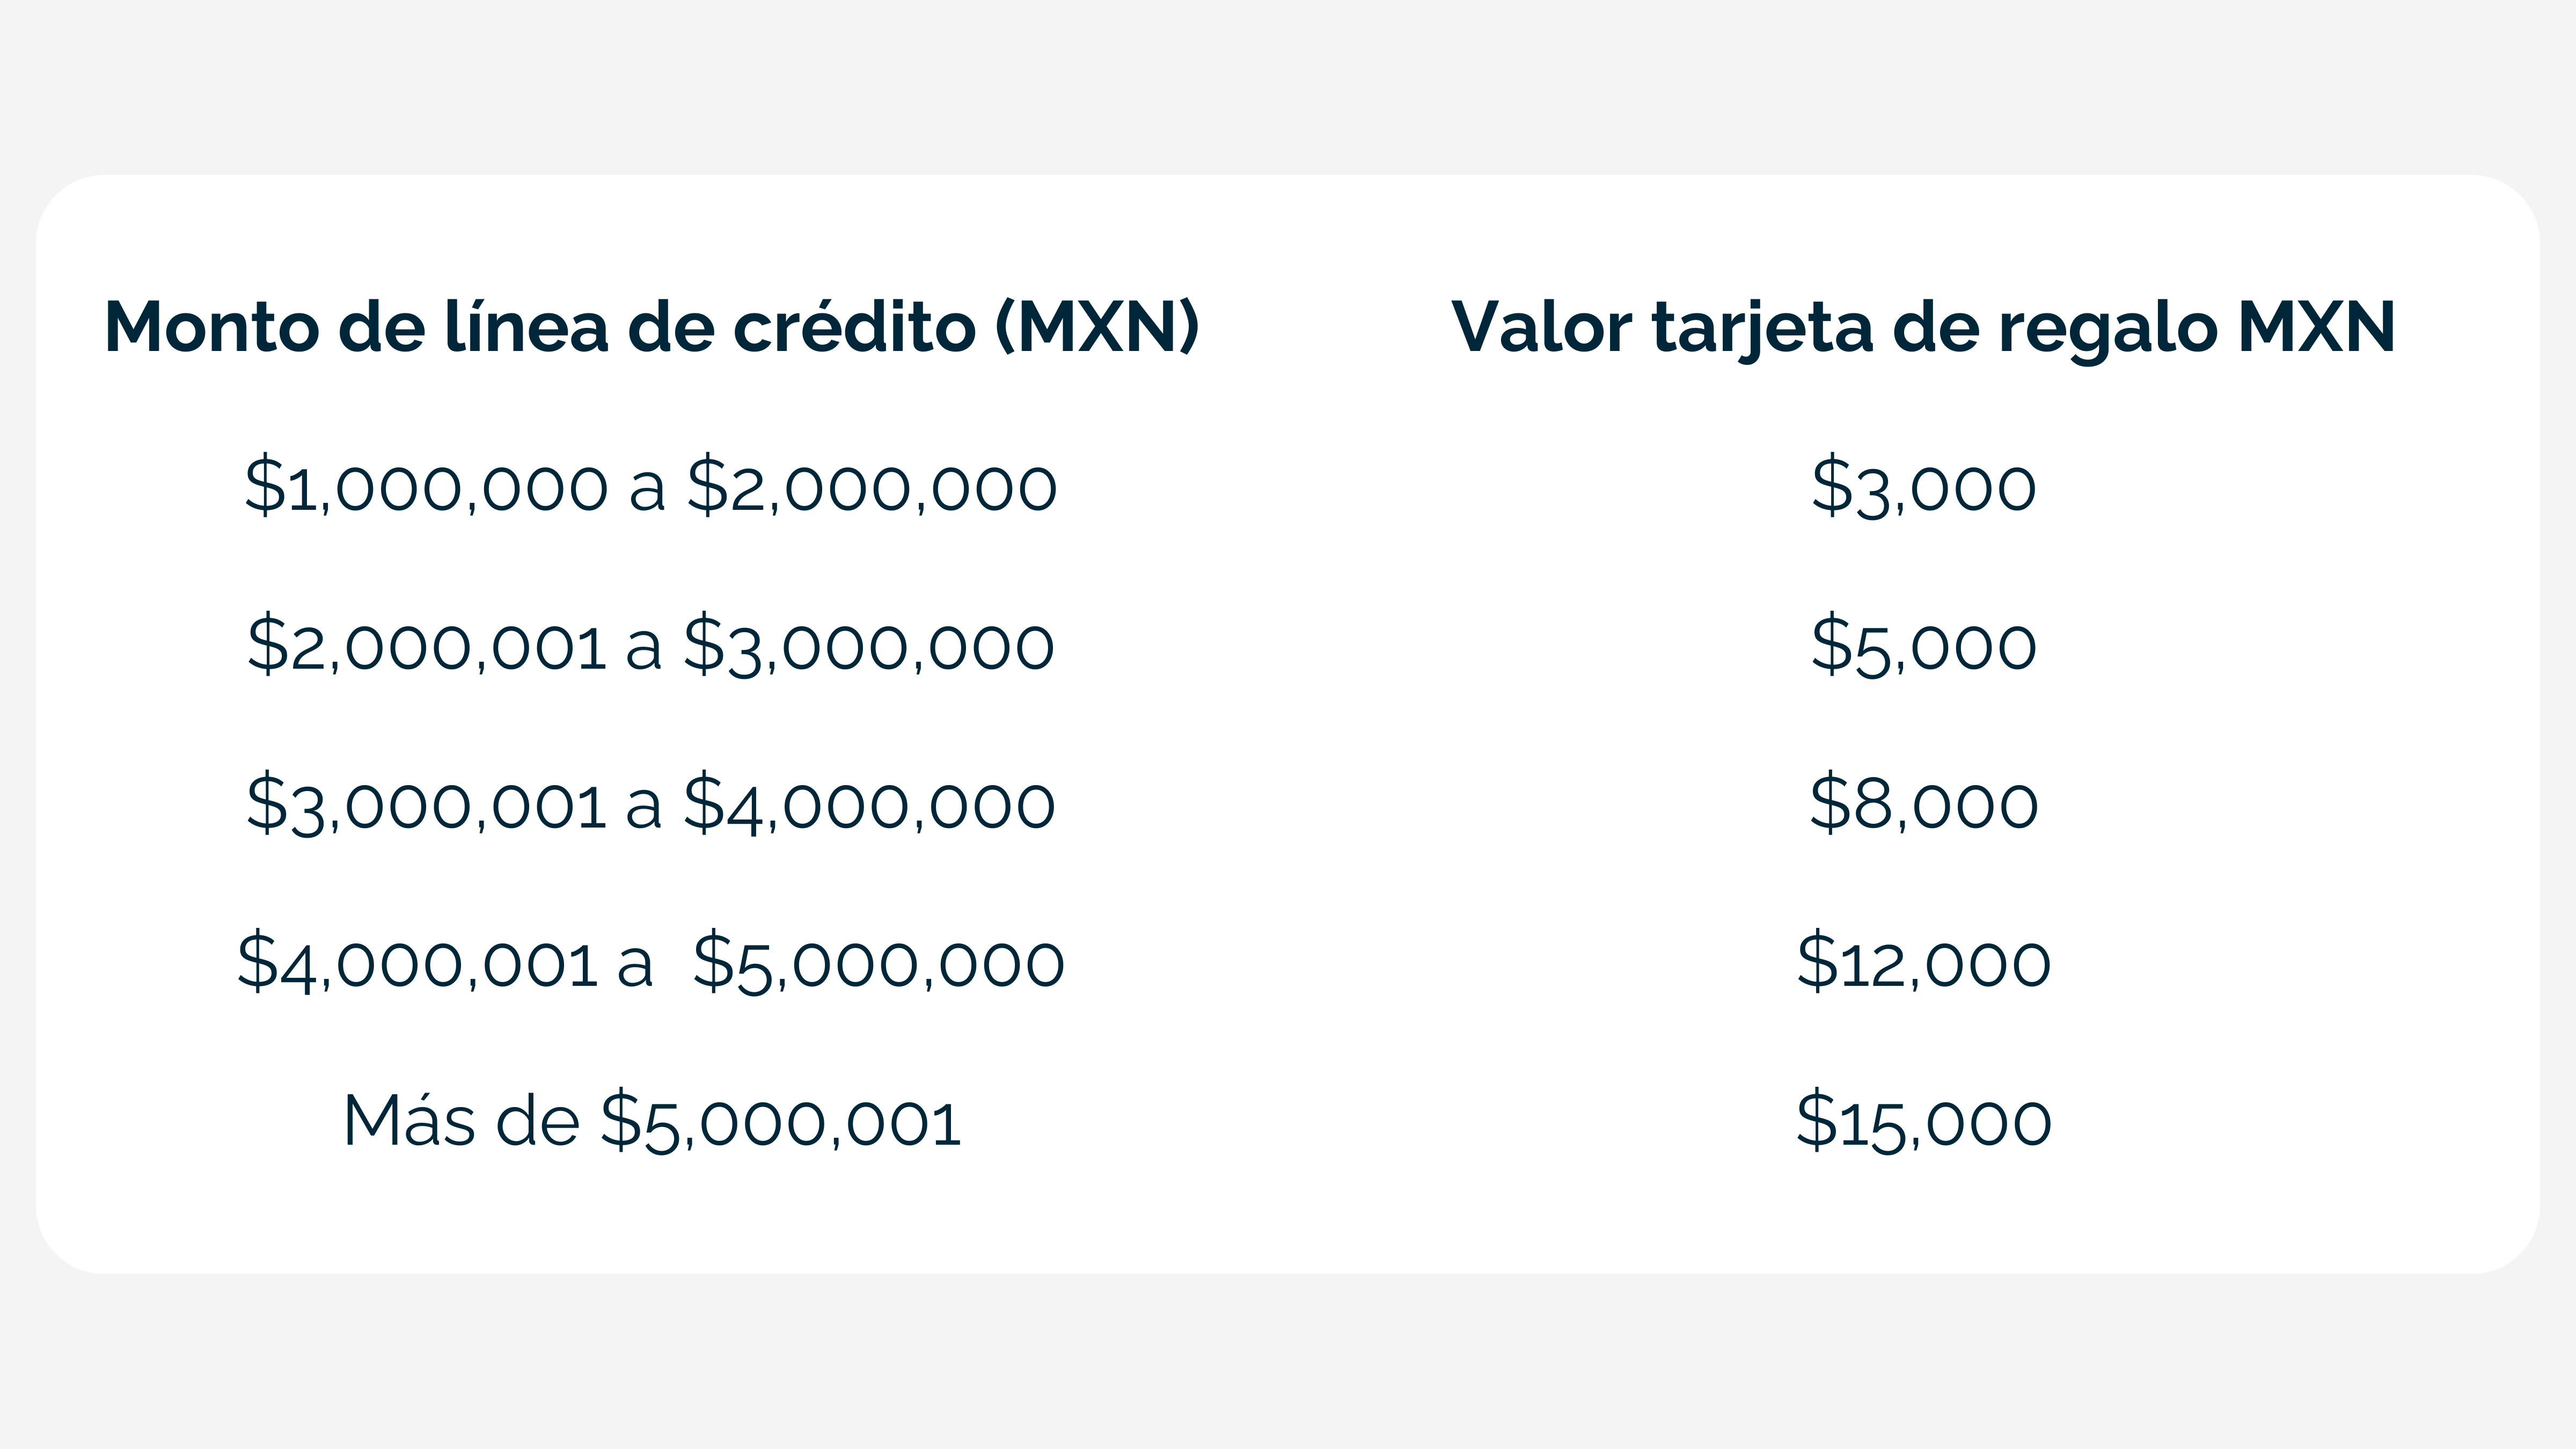Select the $5,000,000 upper limit amount

tap(878, 963)
